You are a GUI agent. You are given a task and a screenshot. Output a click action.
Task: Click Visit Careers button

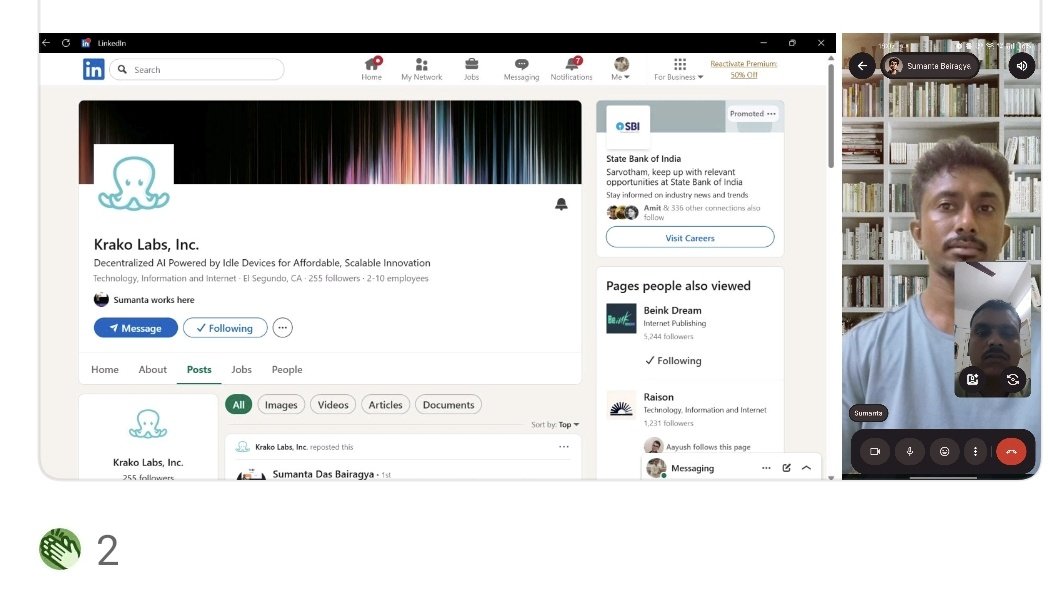click(690, 238)
